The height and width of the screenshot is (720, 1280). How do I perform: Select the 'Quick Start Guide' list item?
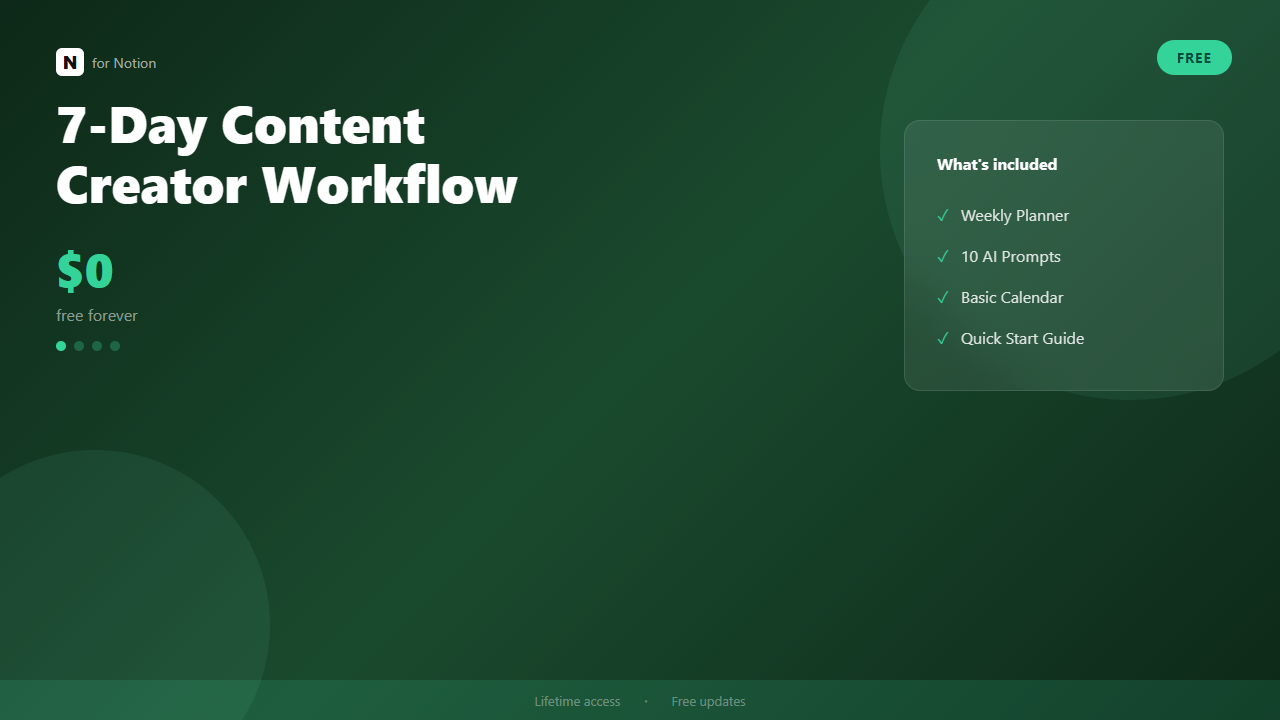point(1022,338)
